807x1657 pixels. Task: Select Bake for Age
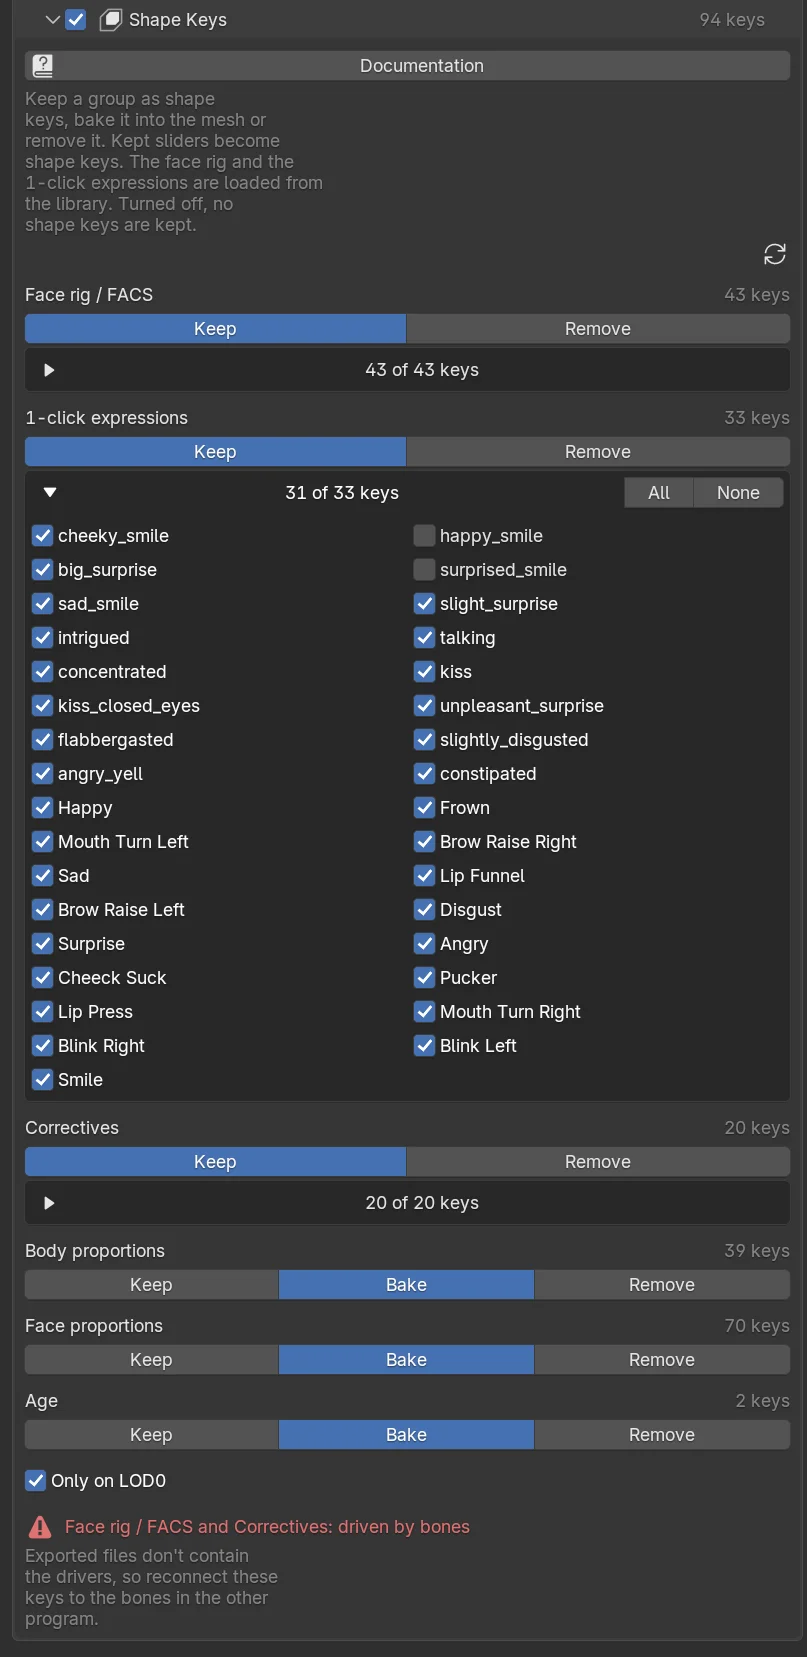406,1435
